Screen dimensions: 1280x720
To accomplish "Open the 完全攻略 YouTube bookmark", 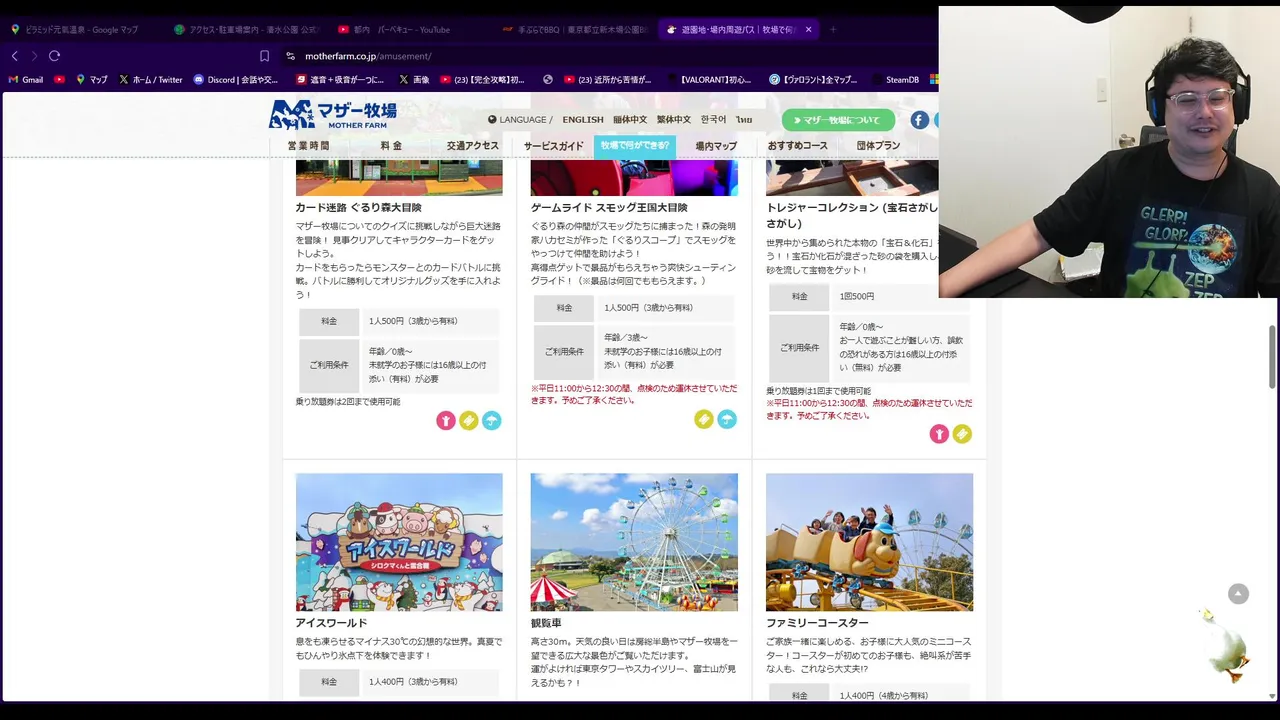I will point(482,79).
